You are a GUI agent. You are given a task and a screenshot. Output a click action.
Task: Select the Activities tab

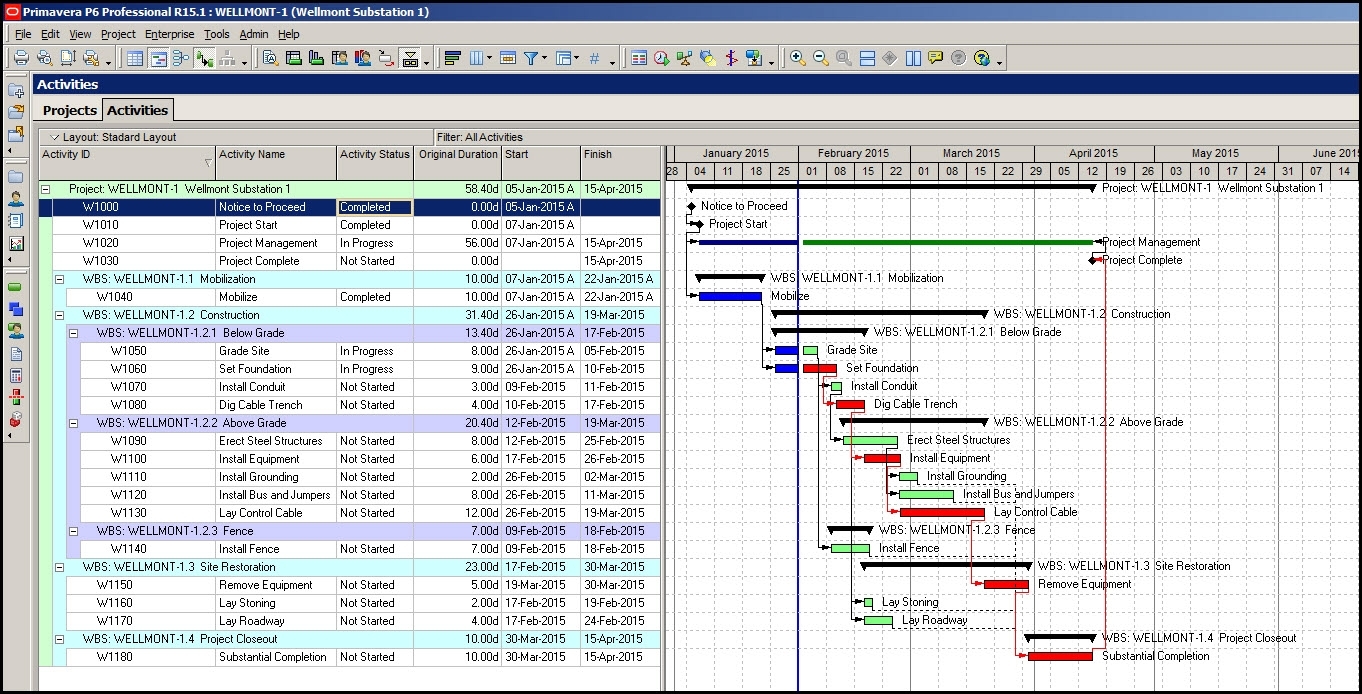138,110
